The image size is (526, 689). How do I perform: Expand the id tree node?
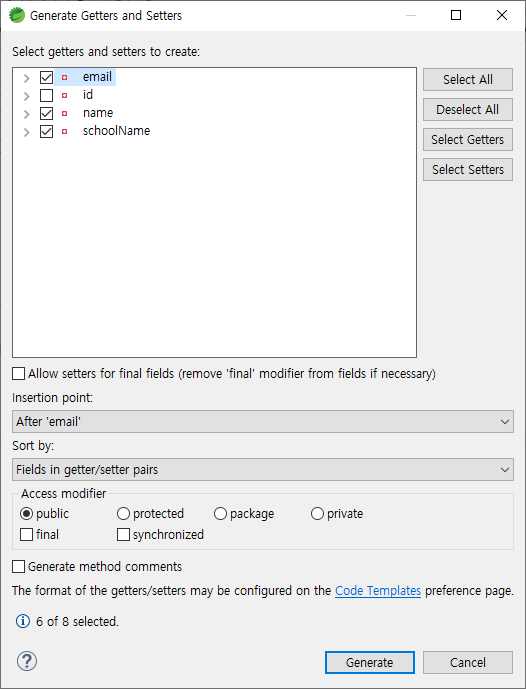pyautogui.click(x=26, y=96)
